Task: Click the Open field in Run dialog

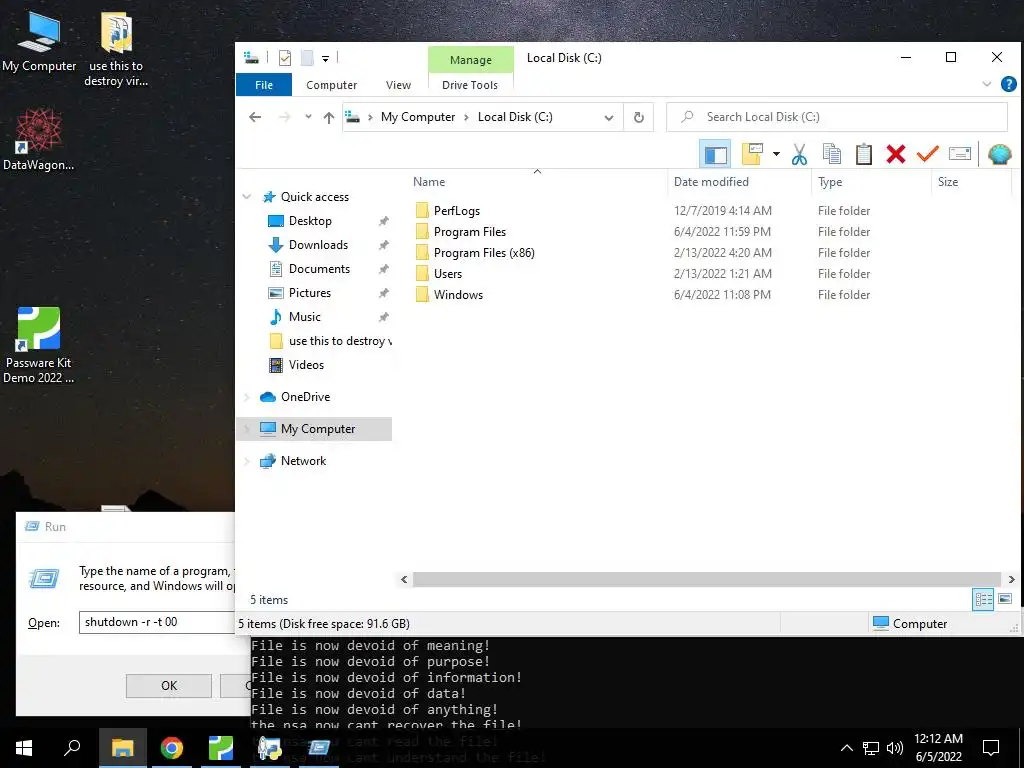Action: (x=157, y=622)
